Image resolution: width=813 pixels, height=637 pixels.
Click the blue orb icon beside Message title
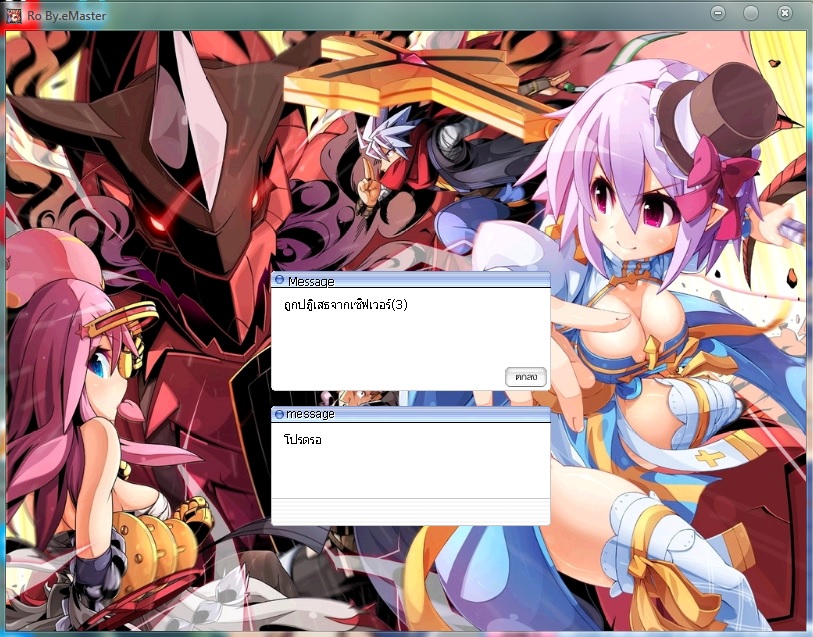(279, 280)
